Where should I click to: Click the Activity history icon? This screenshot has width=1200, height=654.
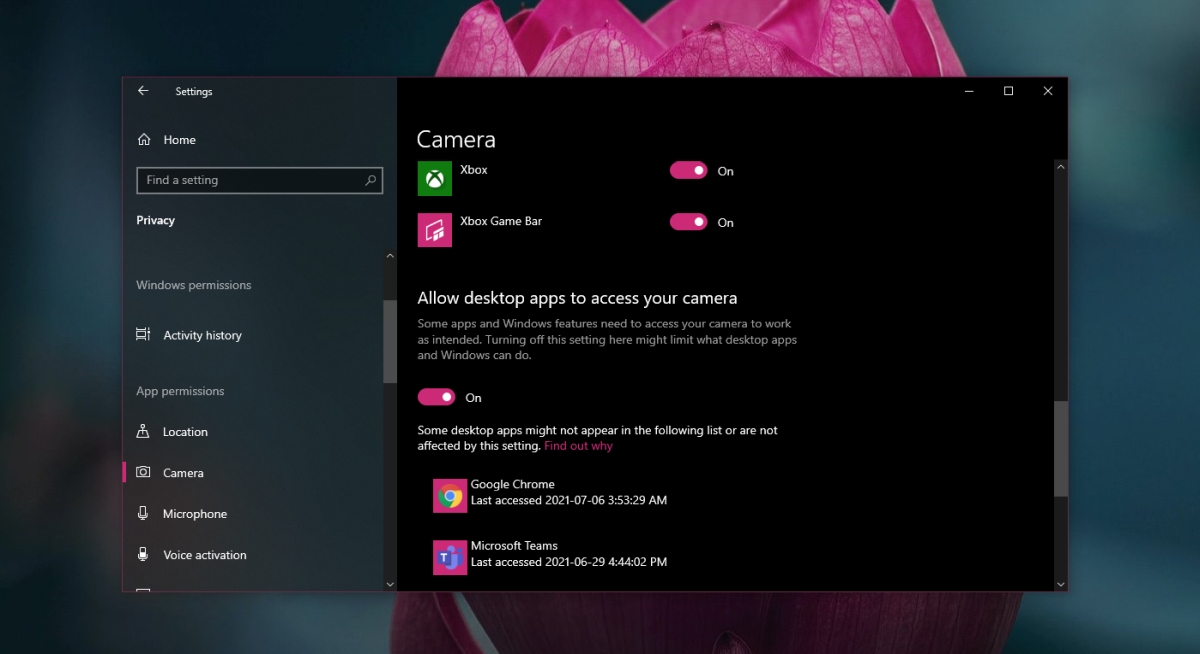pos(144,335)
